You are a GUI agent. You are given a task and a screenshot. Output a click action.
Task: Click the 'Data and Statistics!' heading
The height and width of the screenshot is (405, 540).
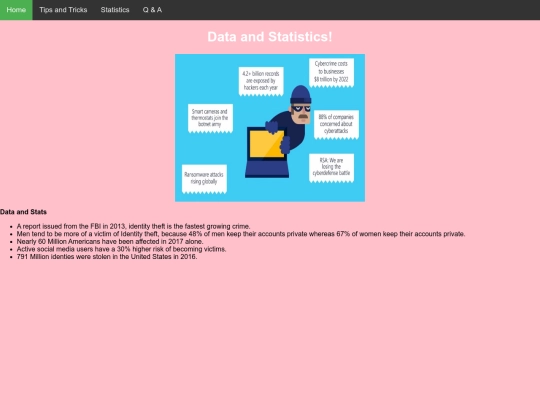coord(270,37)
